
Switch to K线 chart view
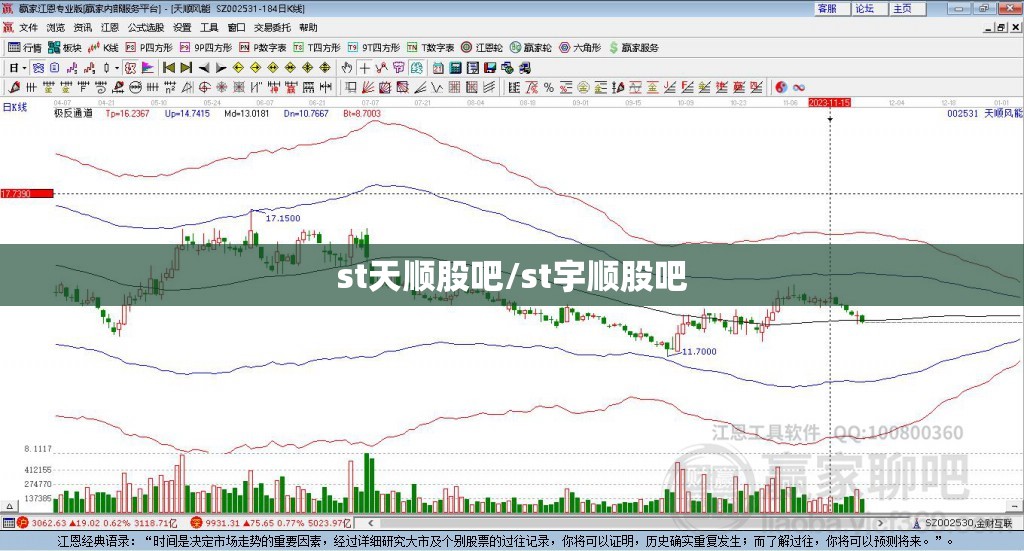pos(103,48)
